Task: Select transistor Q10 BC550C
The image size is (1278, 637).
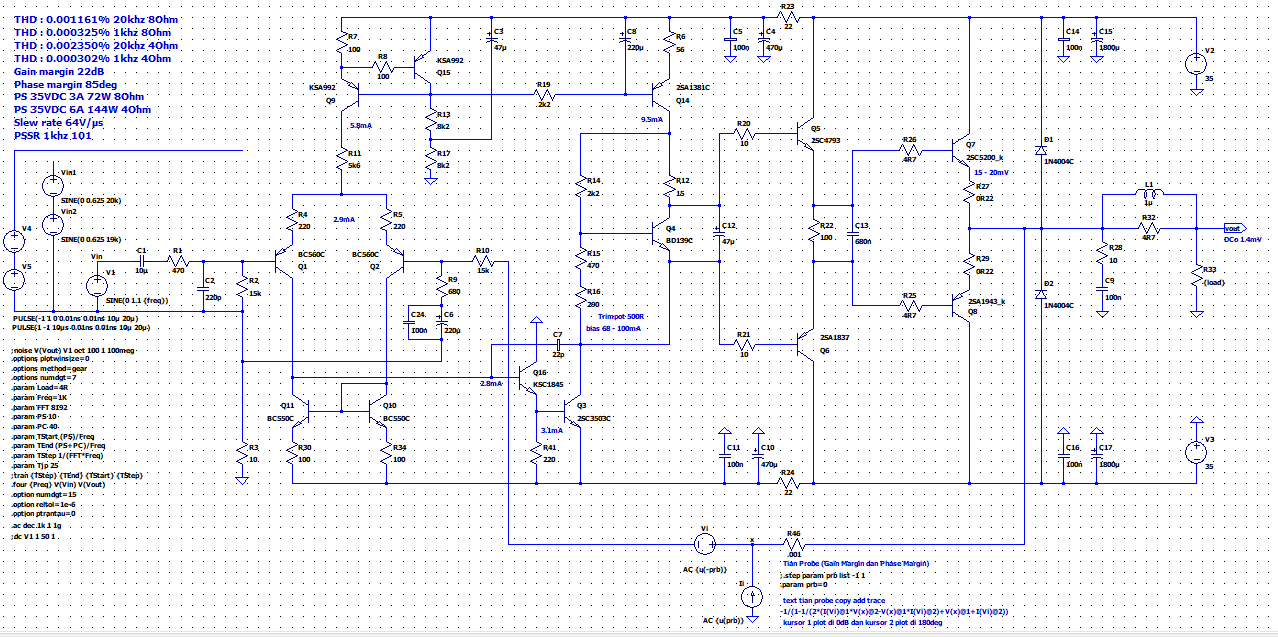Action: [377, 410]
